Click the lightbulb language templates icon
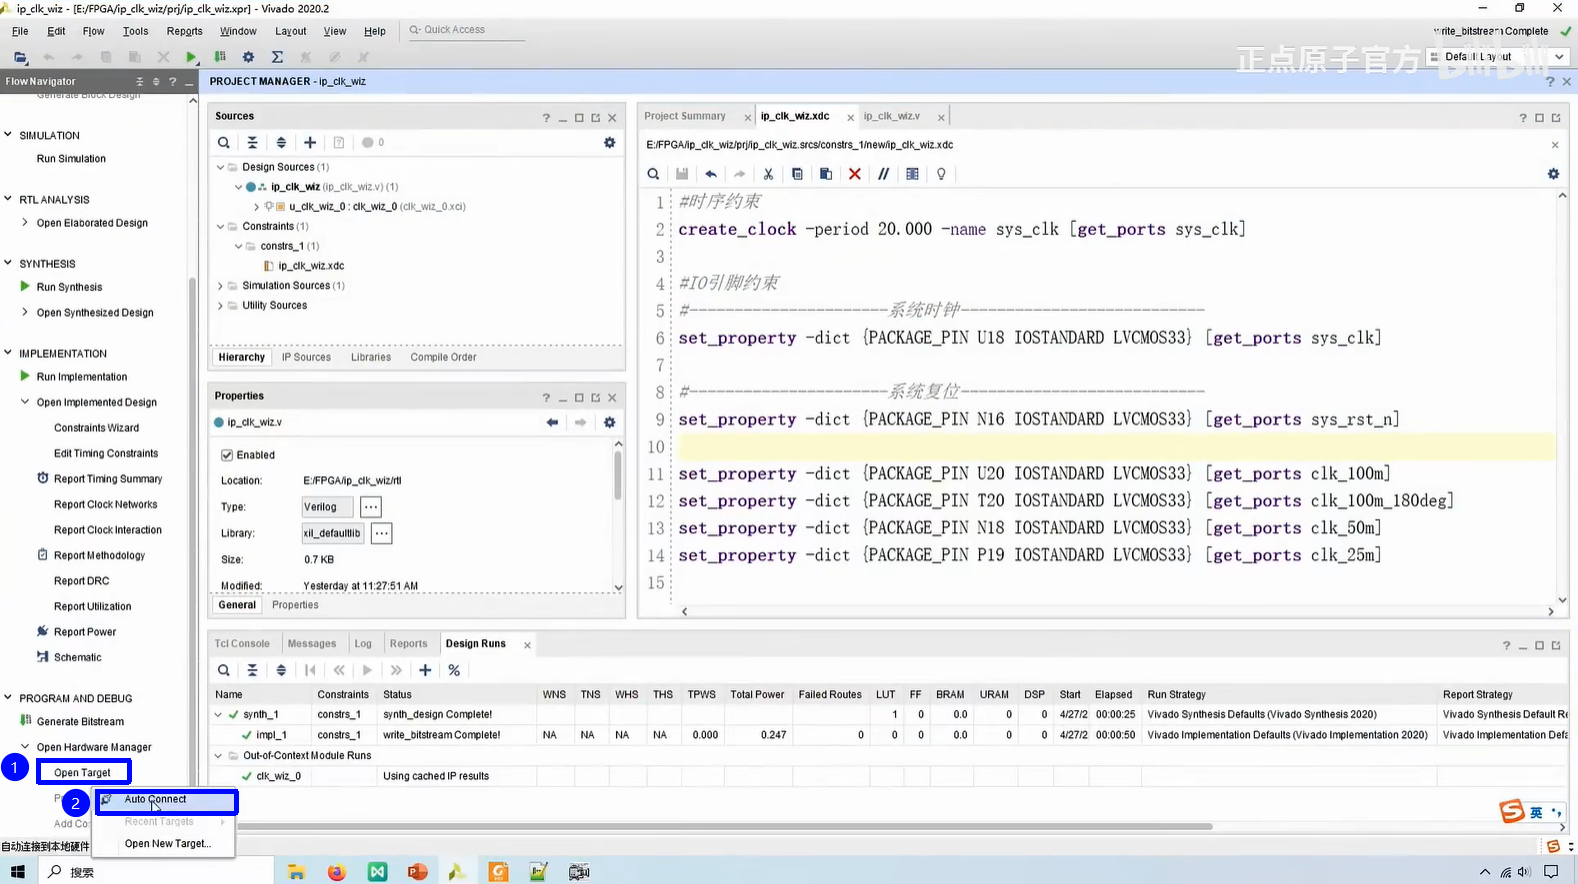 tap(941, 174)
